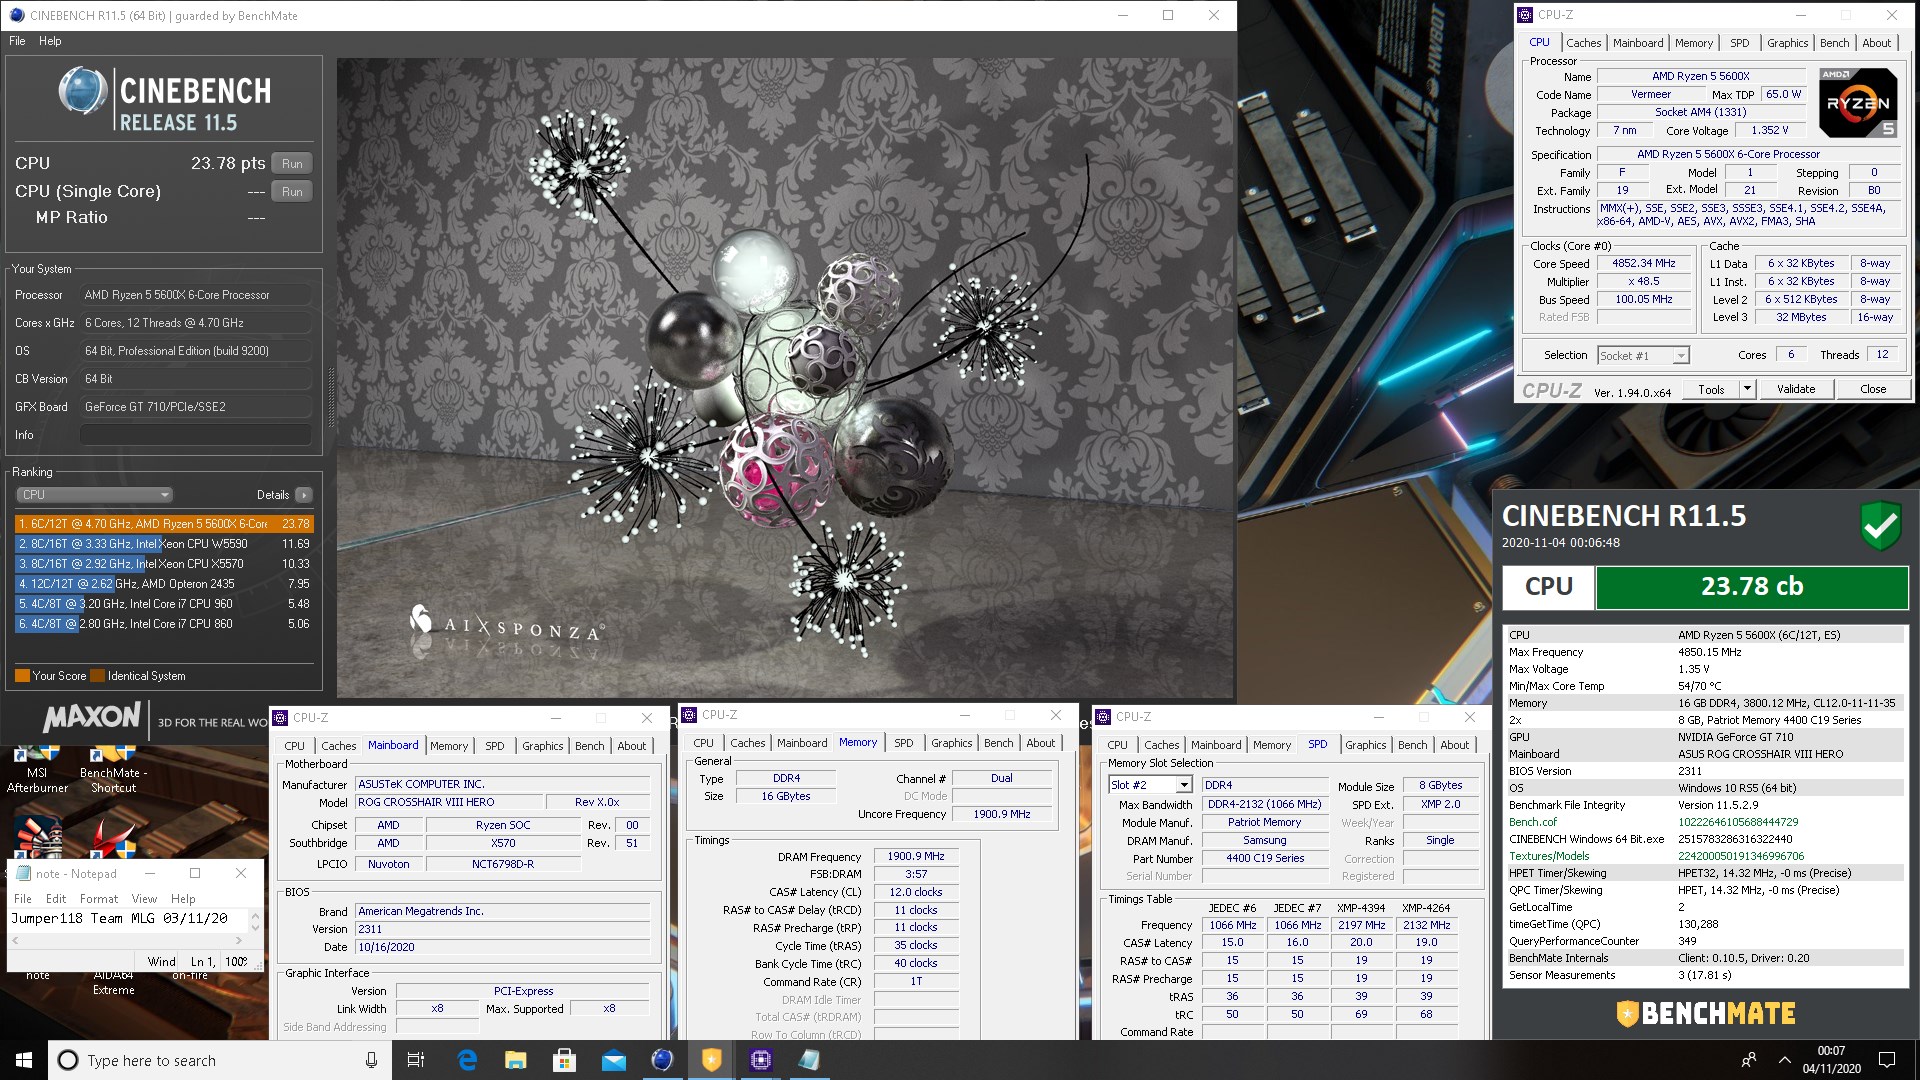Click the taskbar clock showing 00:07
The width and height of the screenshot is (1920, 1080).
coord(1831,1060)
